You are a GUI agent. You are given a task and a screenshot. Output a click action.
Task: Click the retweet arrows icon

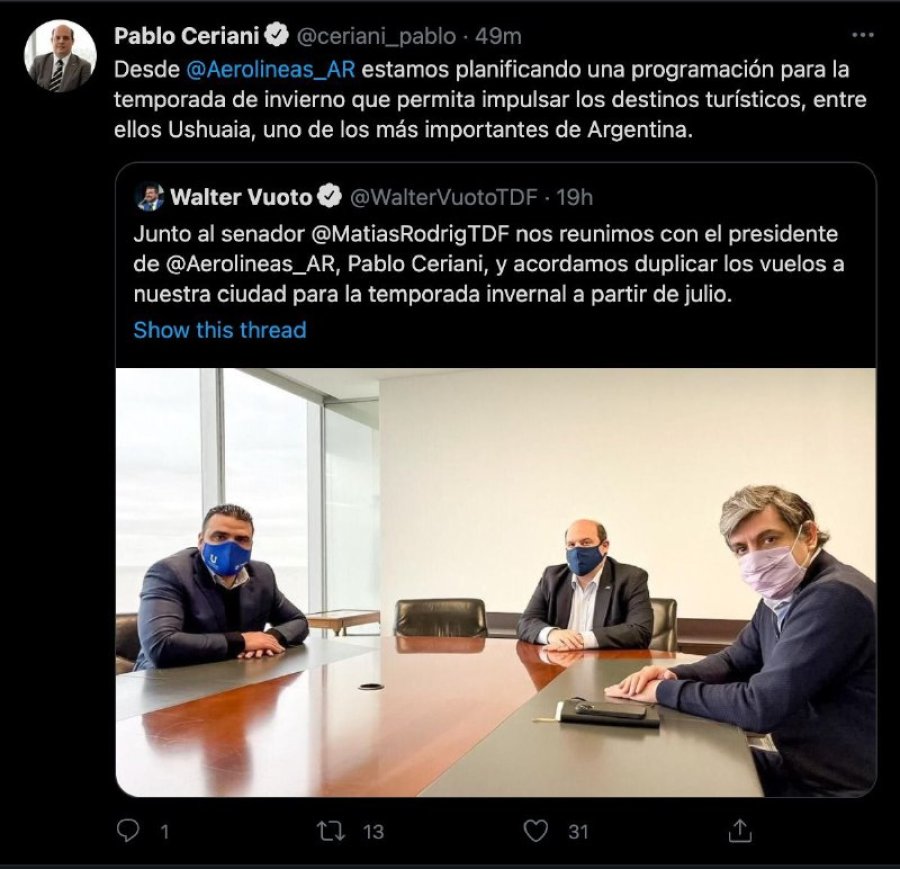click(x=331, y=831)
